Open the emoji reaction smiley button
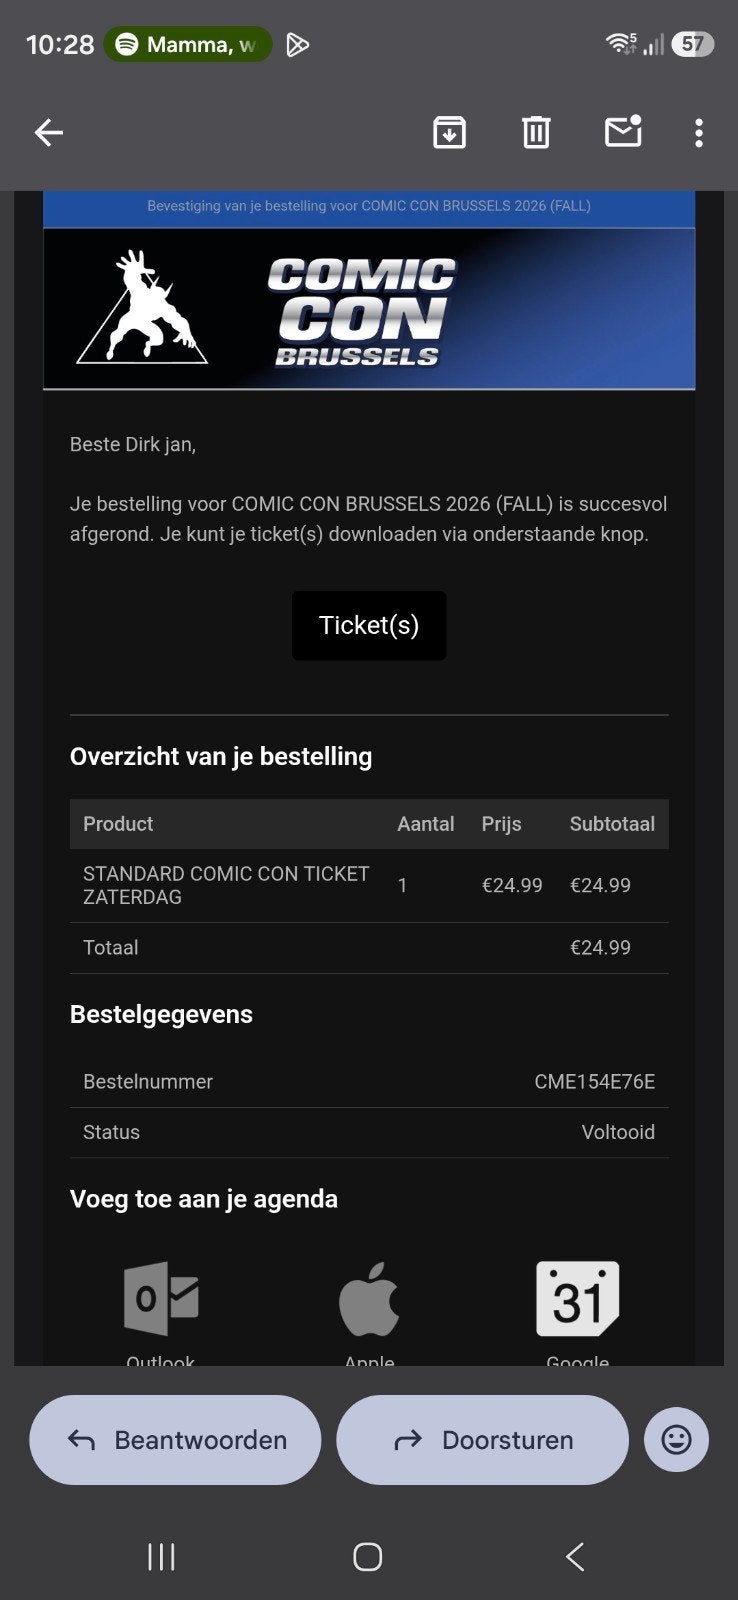The width and height of the screenshot is (738, 1600). (677, 1440)
